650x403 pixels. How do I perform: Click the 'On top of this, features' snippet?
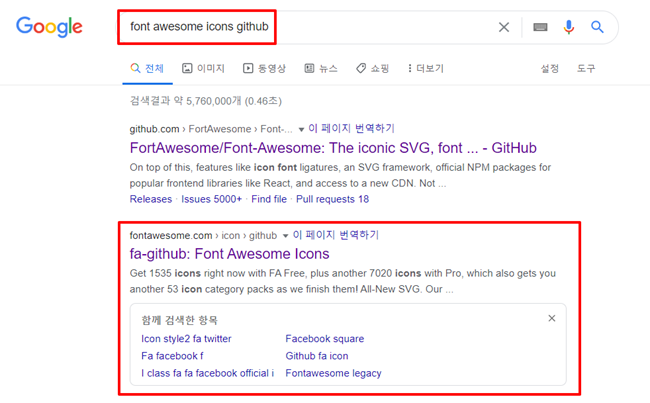click(x=340, y=175)
